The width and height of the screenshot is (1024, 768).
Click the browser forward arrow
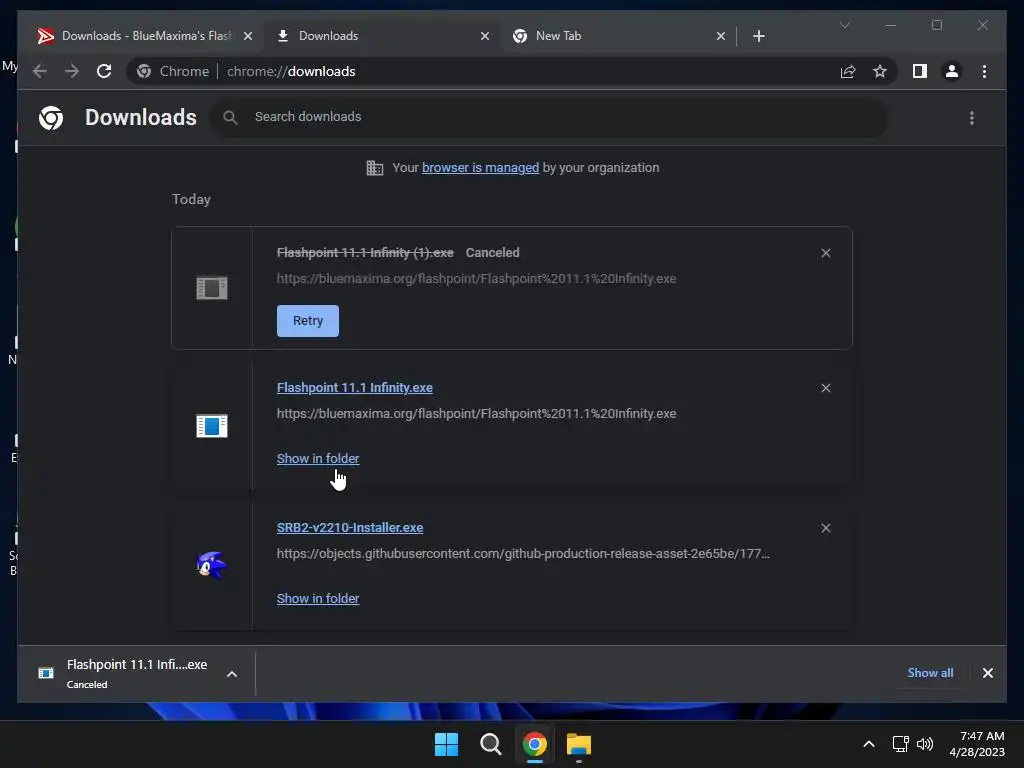tap(72, 71)
